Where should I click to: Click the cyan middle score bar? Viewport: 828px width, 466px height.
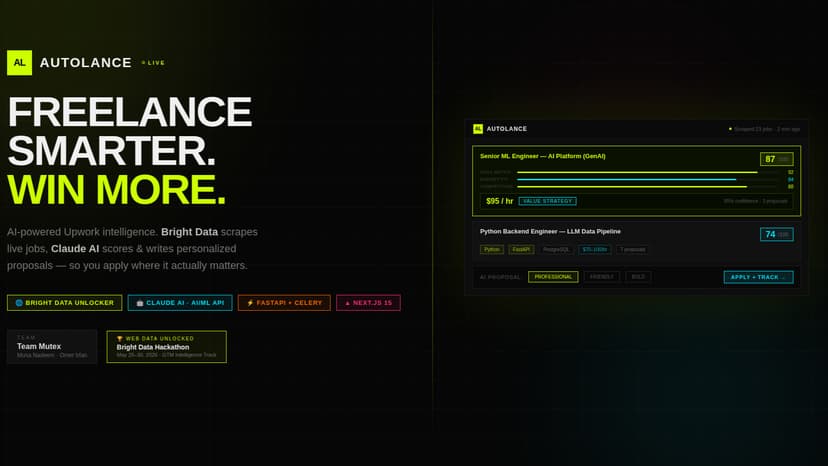(x=626, y=180)
